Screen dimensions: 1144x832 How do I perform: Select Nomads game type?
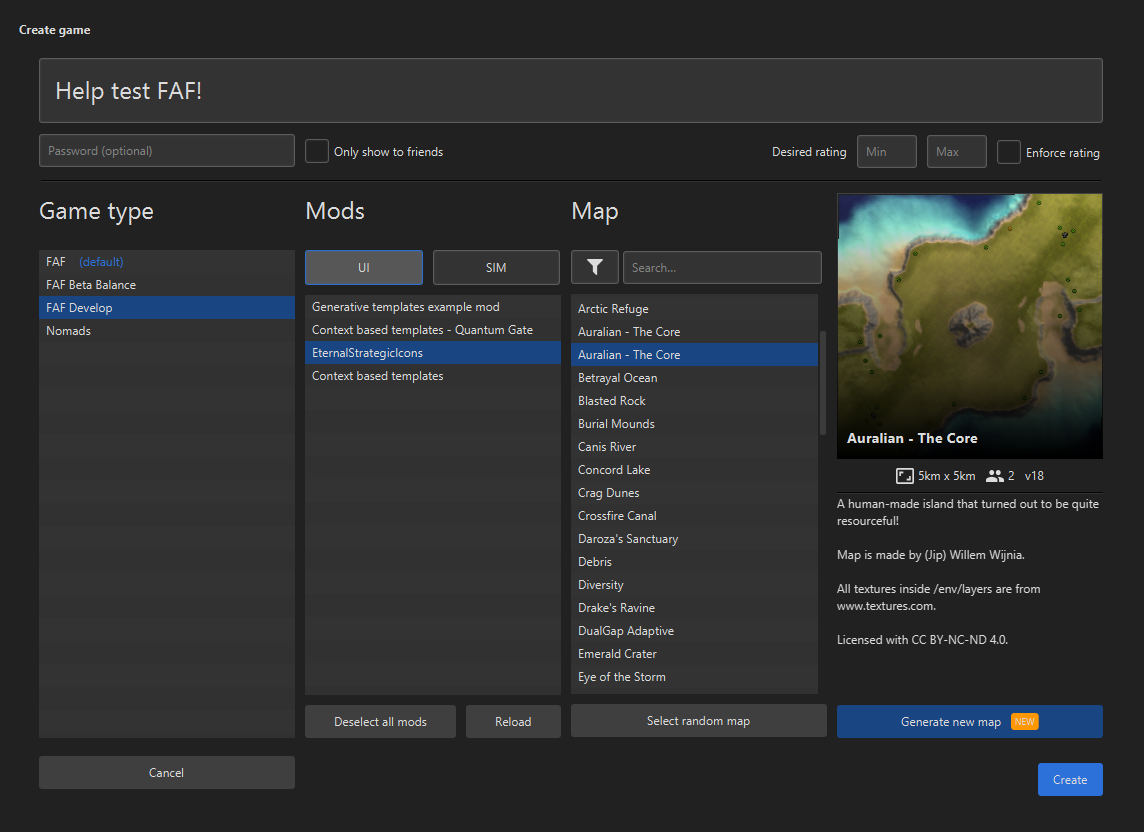coord(167,331)
